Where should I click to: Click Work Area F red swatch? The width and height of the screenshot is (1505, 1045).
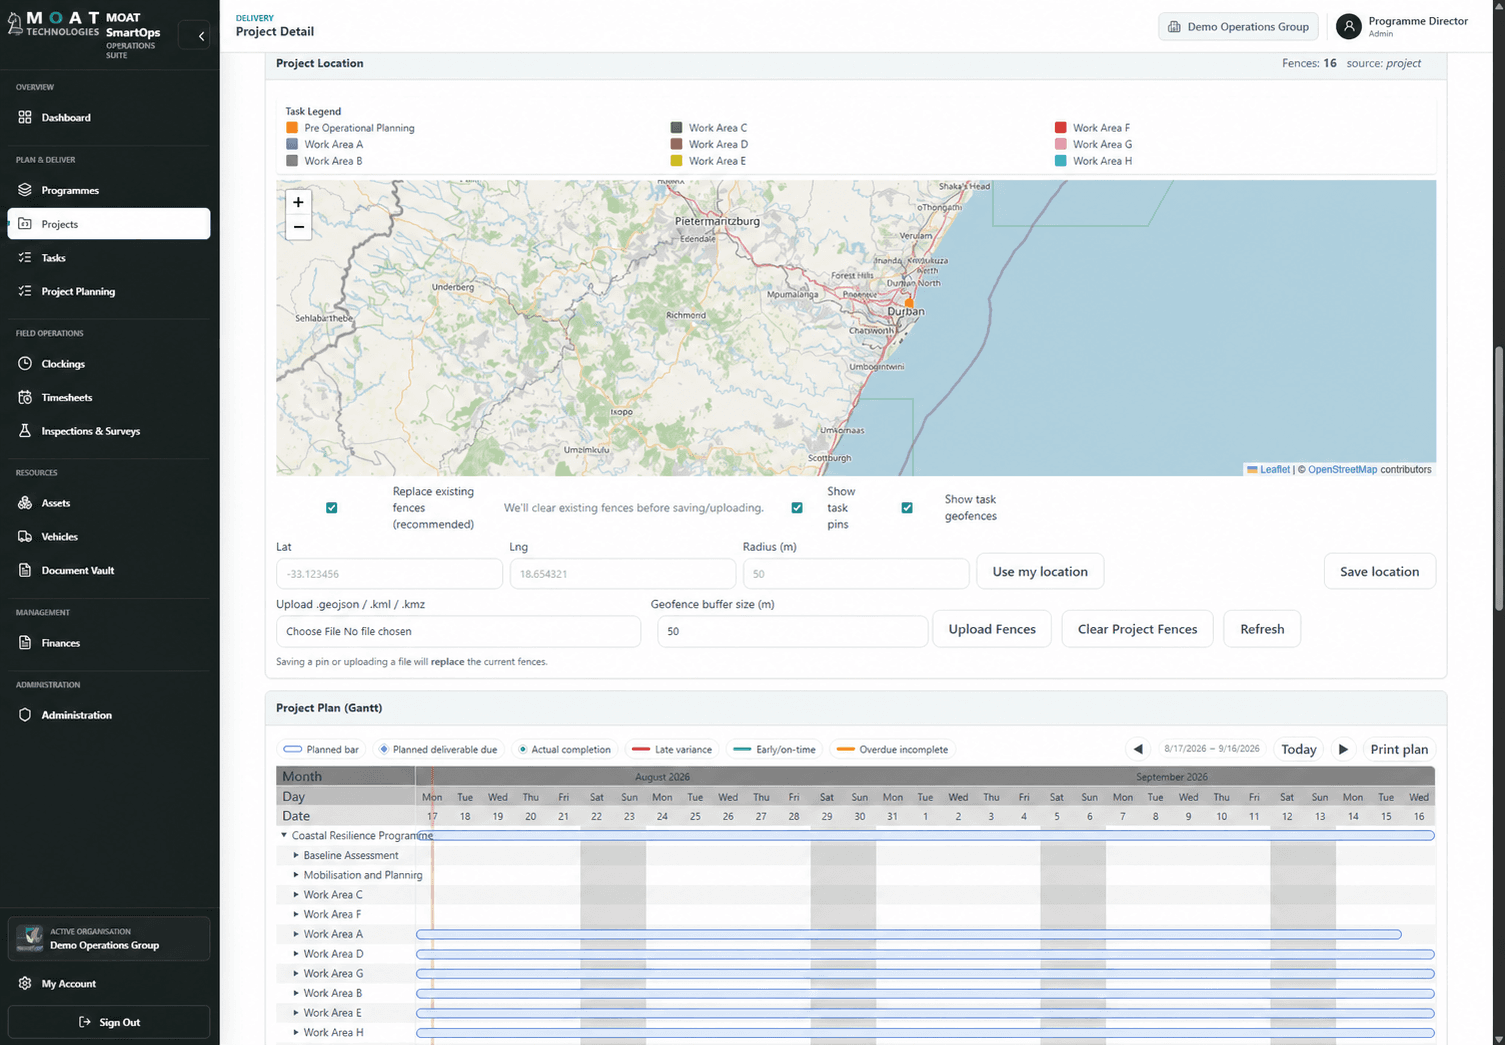point(1061,128)
